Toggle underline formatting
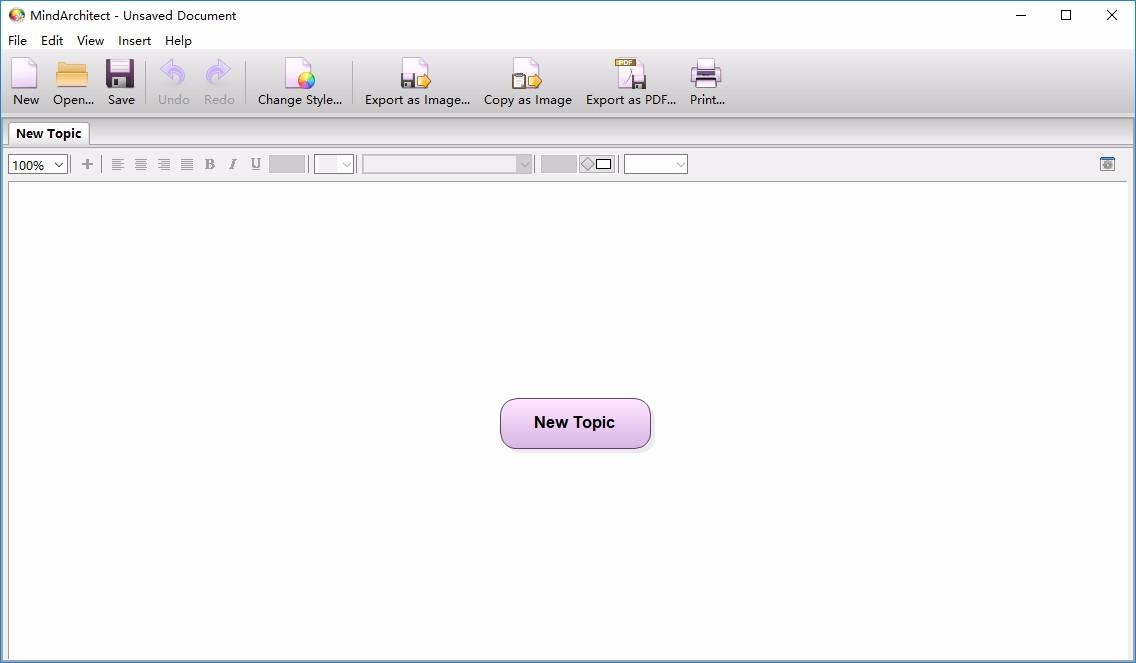1136x663 pixels. (256, 164)
